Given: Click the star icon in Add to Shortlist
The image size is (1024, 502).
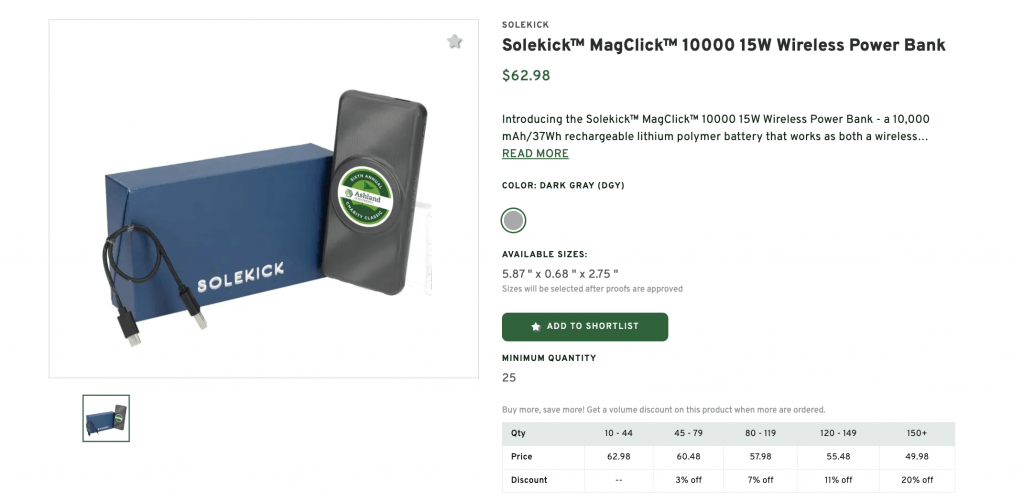Looking at the screenshot, I should pyautogui.click(x=536, y=327).
